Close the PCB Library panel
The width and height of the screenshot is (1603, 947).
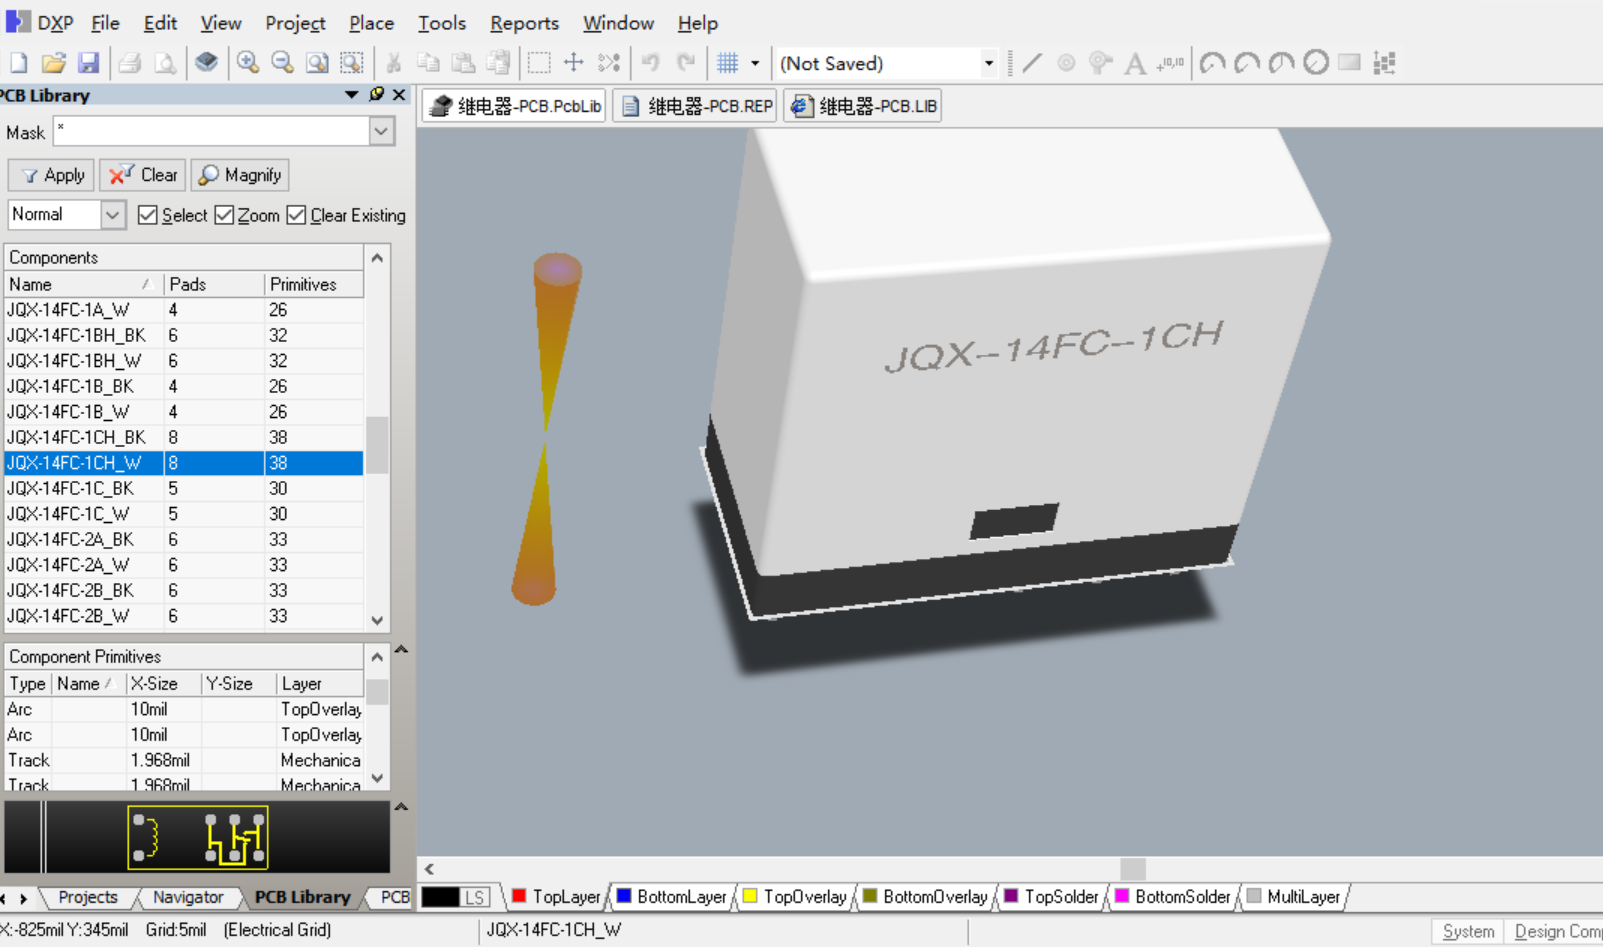coord(399,94)
